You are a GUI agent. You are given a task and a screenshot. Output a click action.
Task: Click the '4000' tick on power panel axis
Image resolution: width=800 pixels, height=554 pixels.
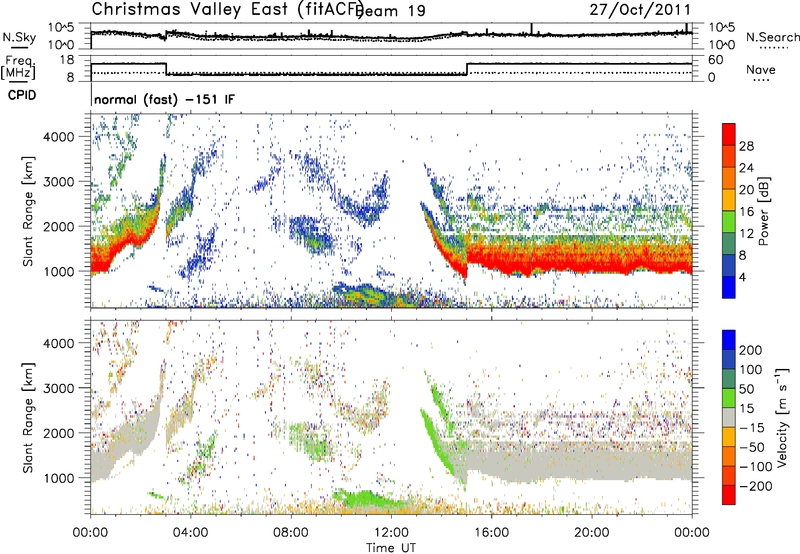pyautogui.click(x=58, y=137)
